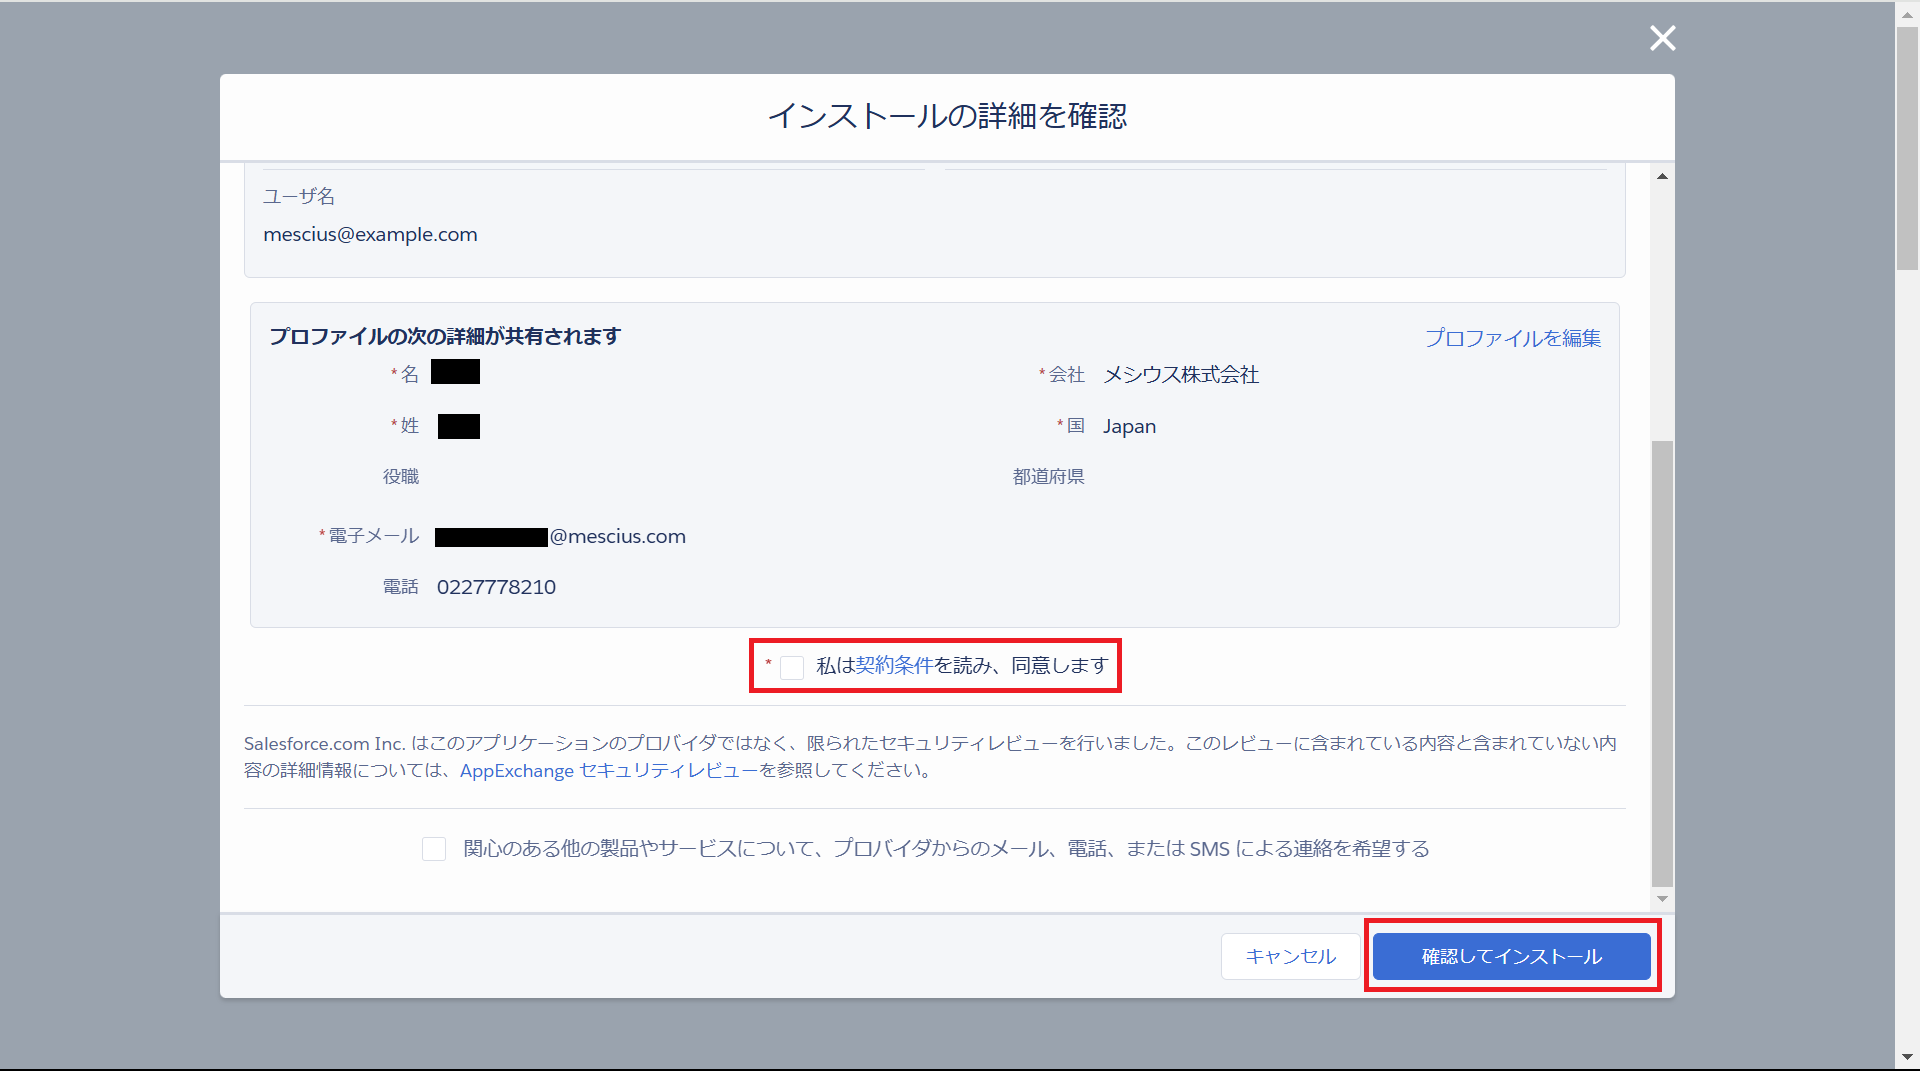Open the プロファイルを編集 link
1920x1071 pixels.
tap(1512, 338)
